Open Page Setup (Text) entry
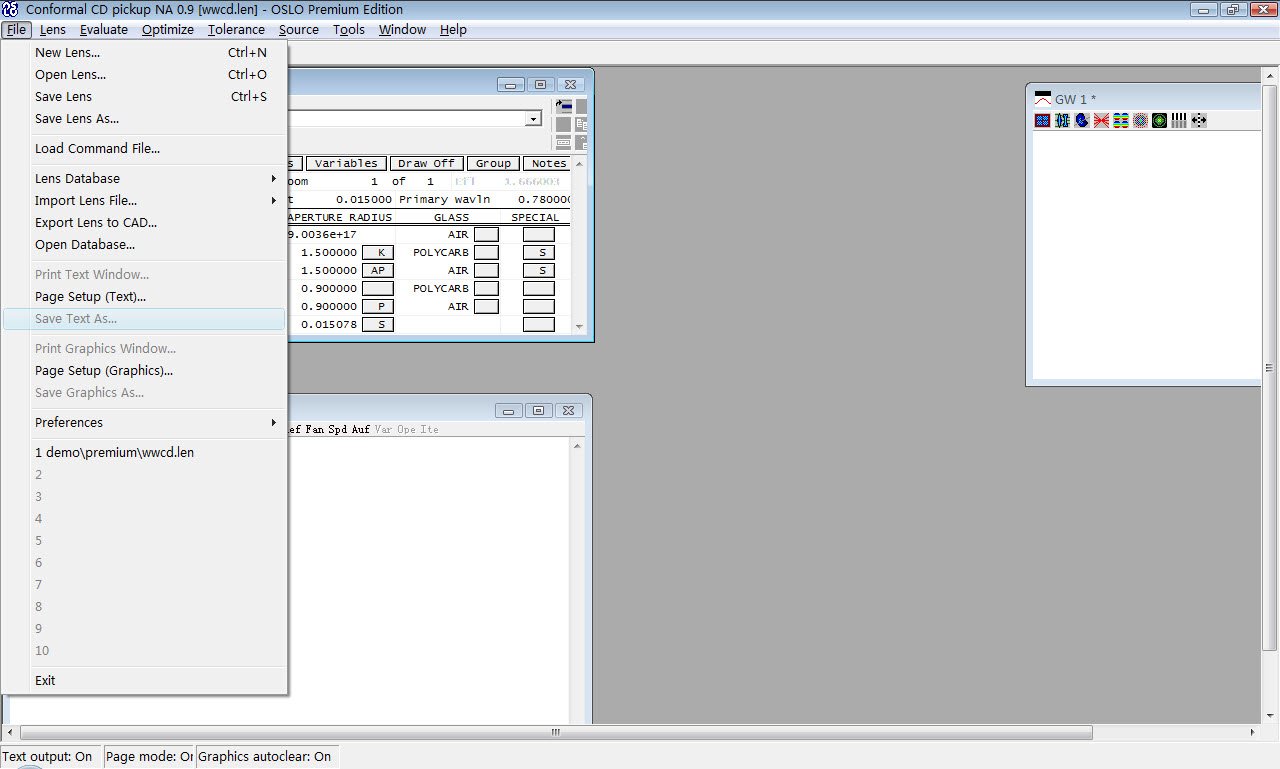The image size is (1280, 769). coord(144,297)
